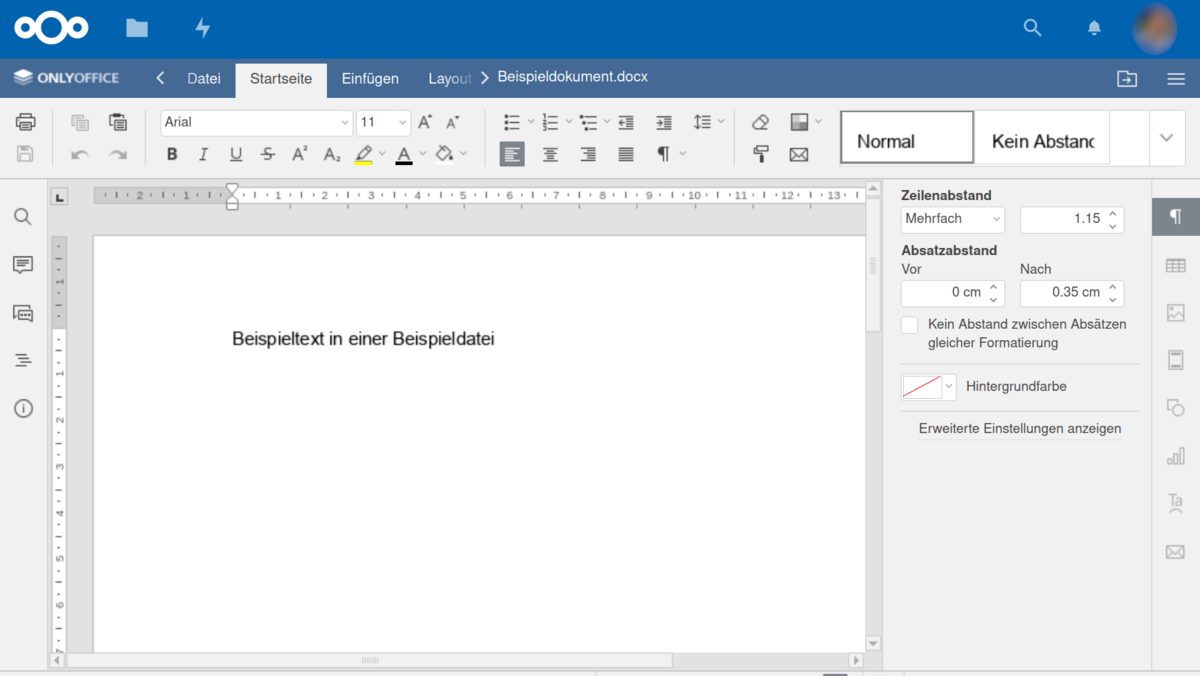Expand the paragraph styles gallery

[1166, 138]
